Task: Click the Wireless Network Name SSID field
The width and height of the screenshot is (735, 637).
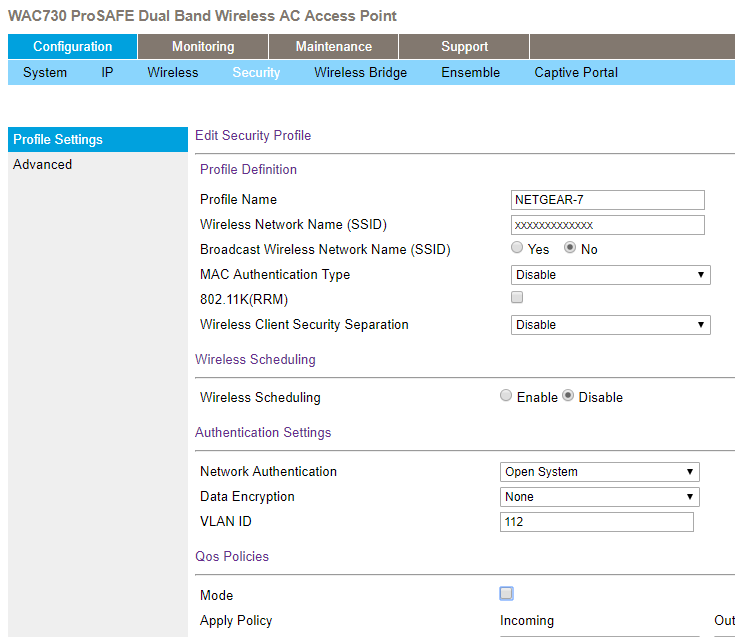Action: point(608,225)
